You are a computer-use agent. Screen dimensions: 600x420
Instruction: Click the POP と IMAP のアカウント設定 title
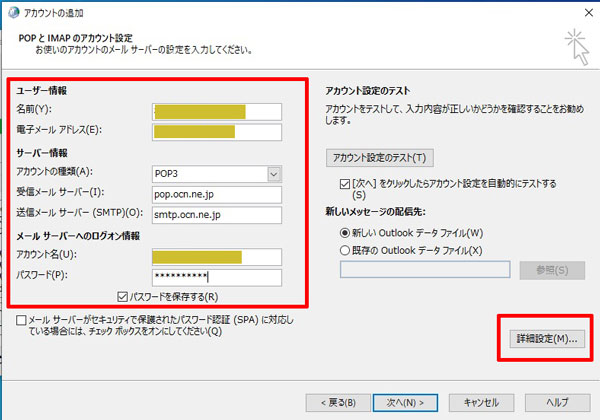click(75, 38)
